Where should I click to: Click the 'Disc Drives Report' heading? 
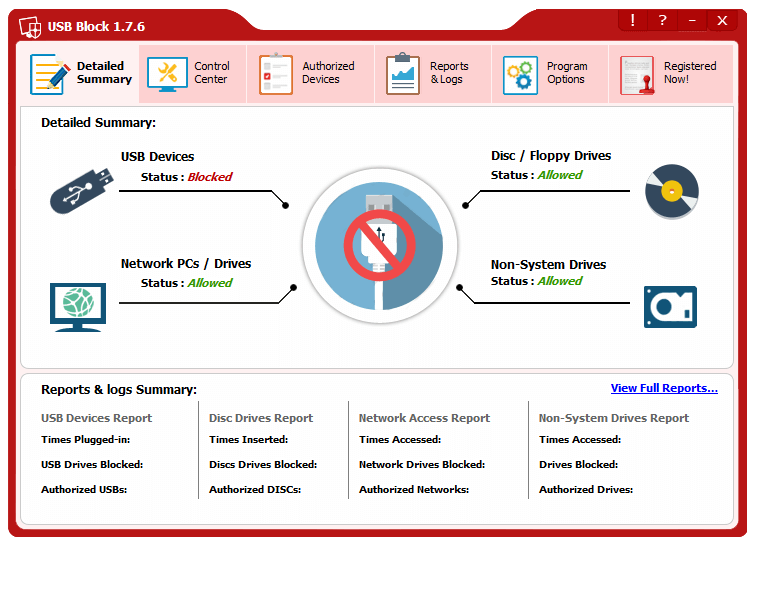pyautogui.click(x=261, y=418)
